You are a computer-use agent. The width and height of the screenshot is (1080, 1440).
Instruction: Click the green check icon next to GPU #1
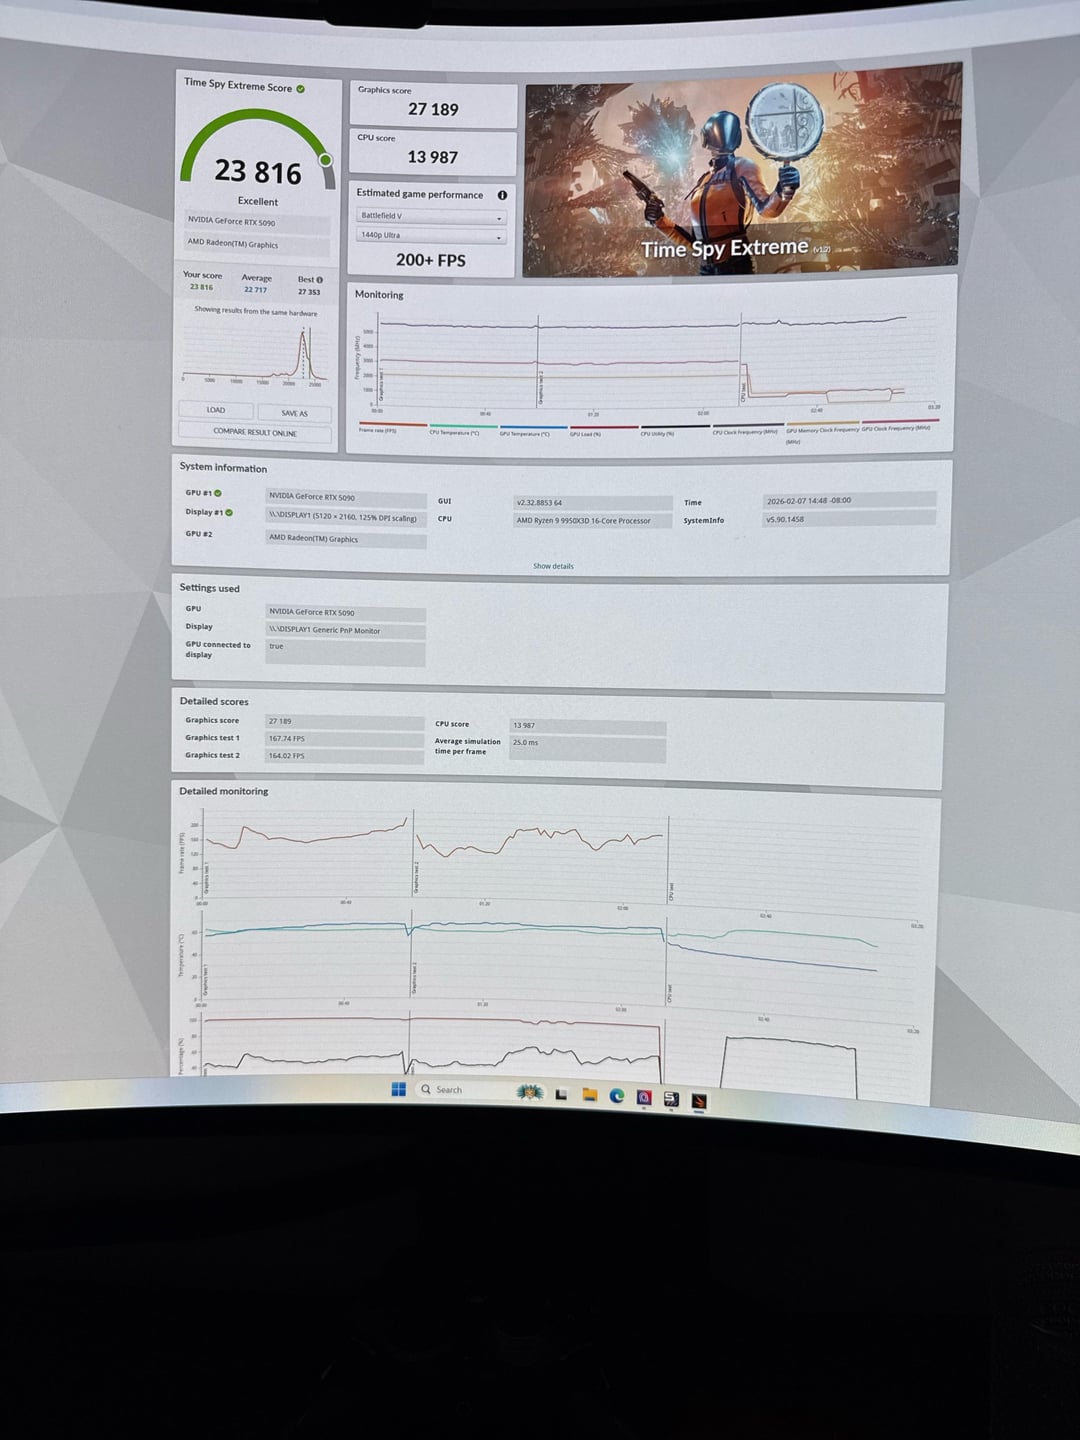pos(218,493)
